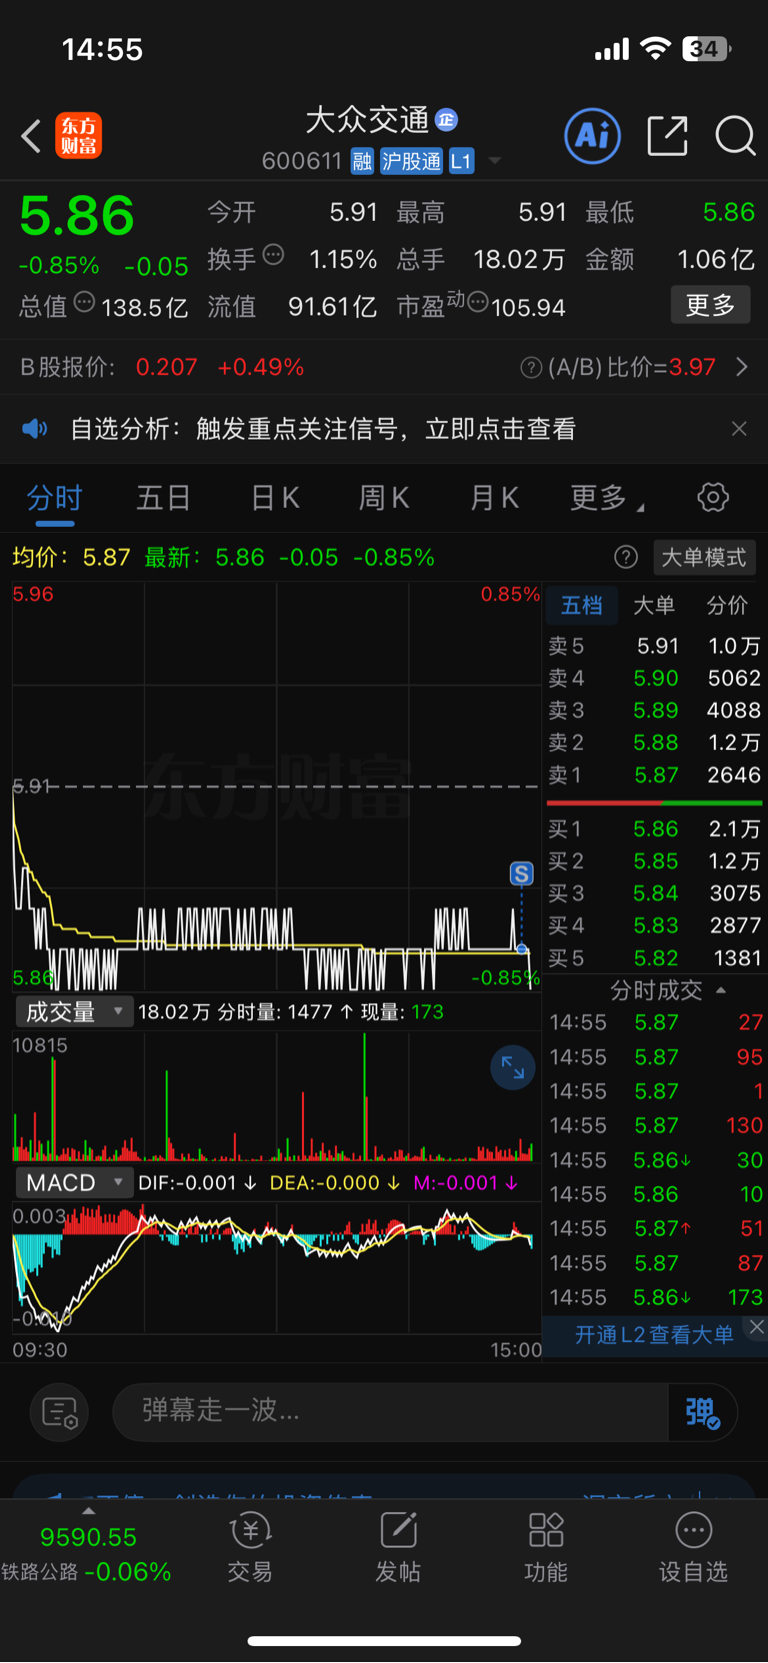
Task: Tap the info icon beside 换手
Action: (273, 255)
